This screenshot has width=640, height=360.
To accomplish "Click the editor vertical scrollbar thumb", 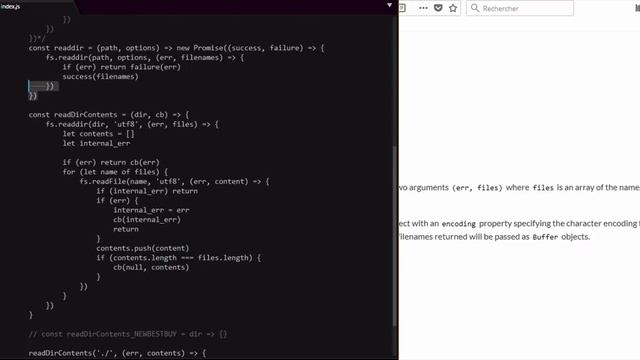I will click(394, 236).
